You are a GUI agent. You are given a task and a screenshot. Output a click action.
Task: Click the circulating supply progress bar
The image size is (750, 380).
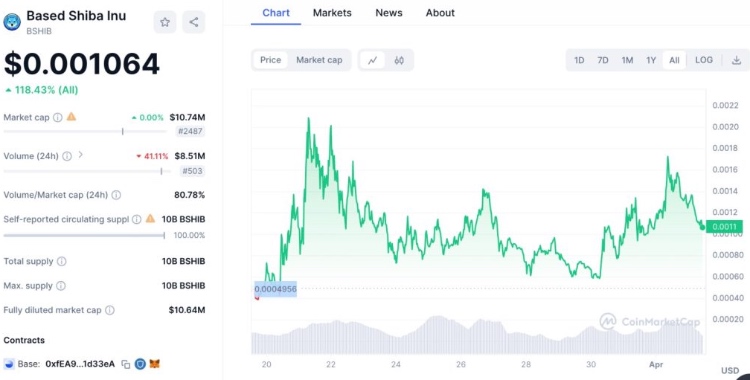click(x=84, y=235)
